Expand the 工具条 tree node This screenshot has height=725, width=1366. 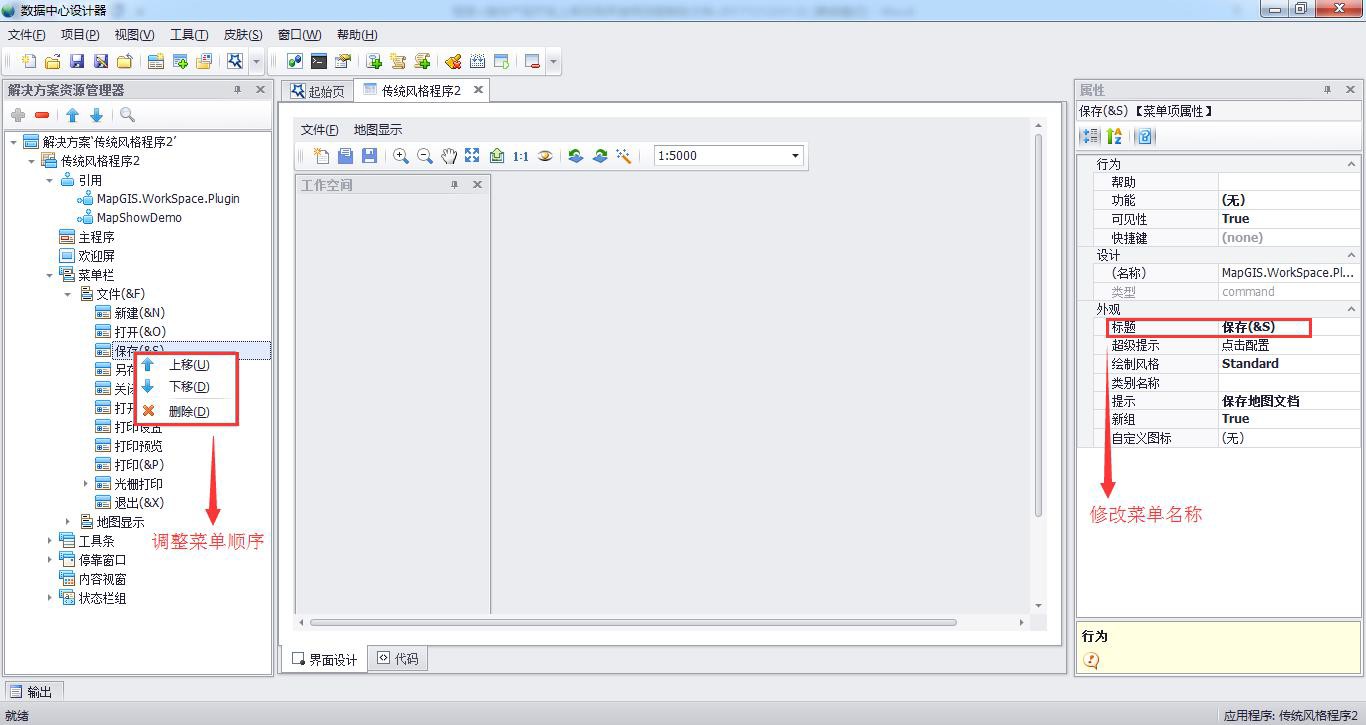(50, 541)
